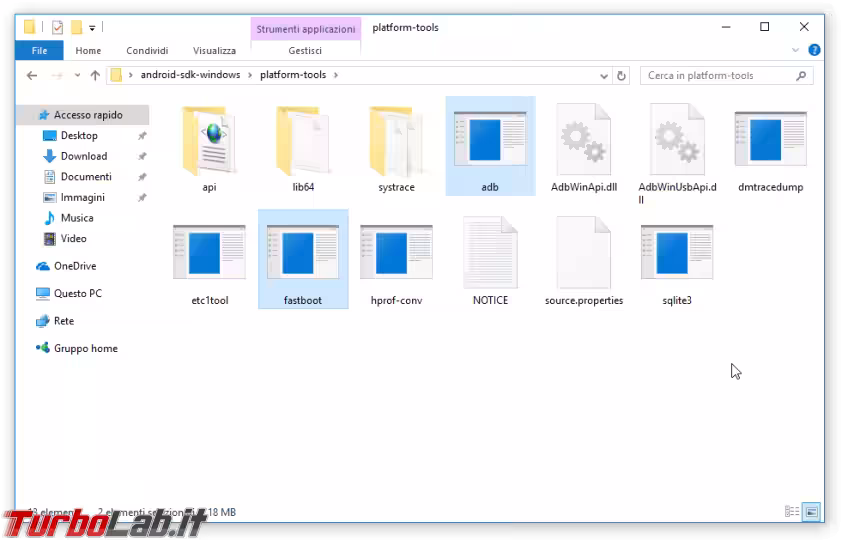Click the folder icon in address bar
This screenshot has height=540, width=842.
(x=117, y=75)
